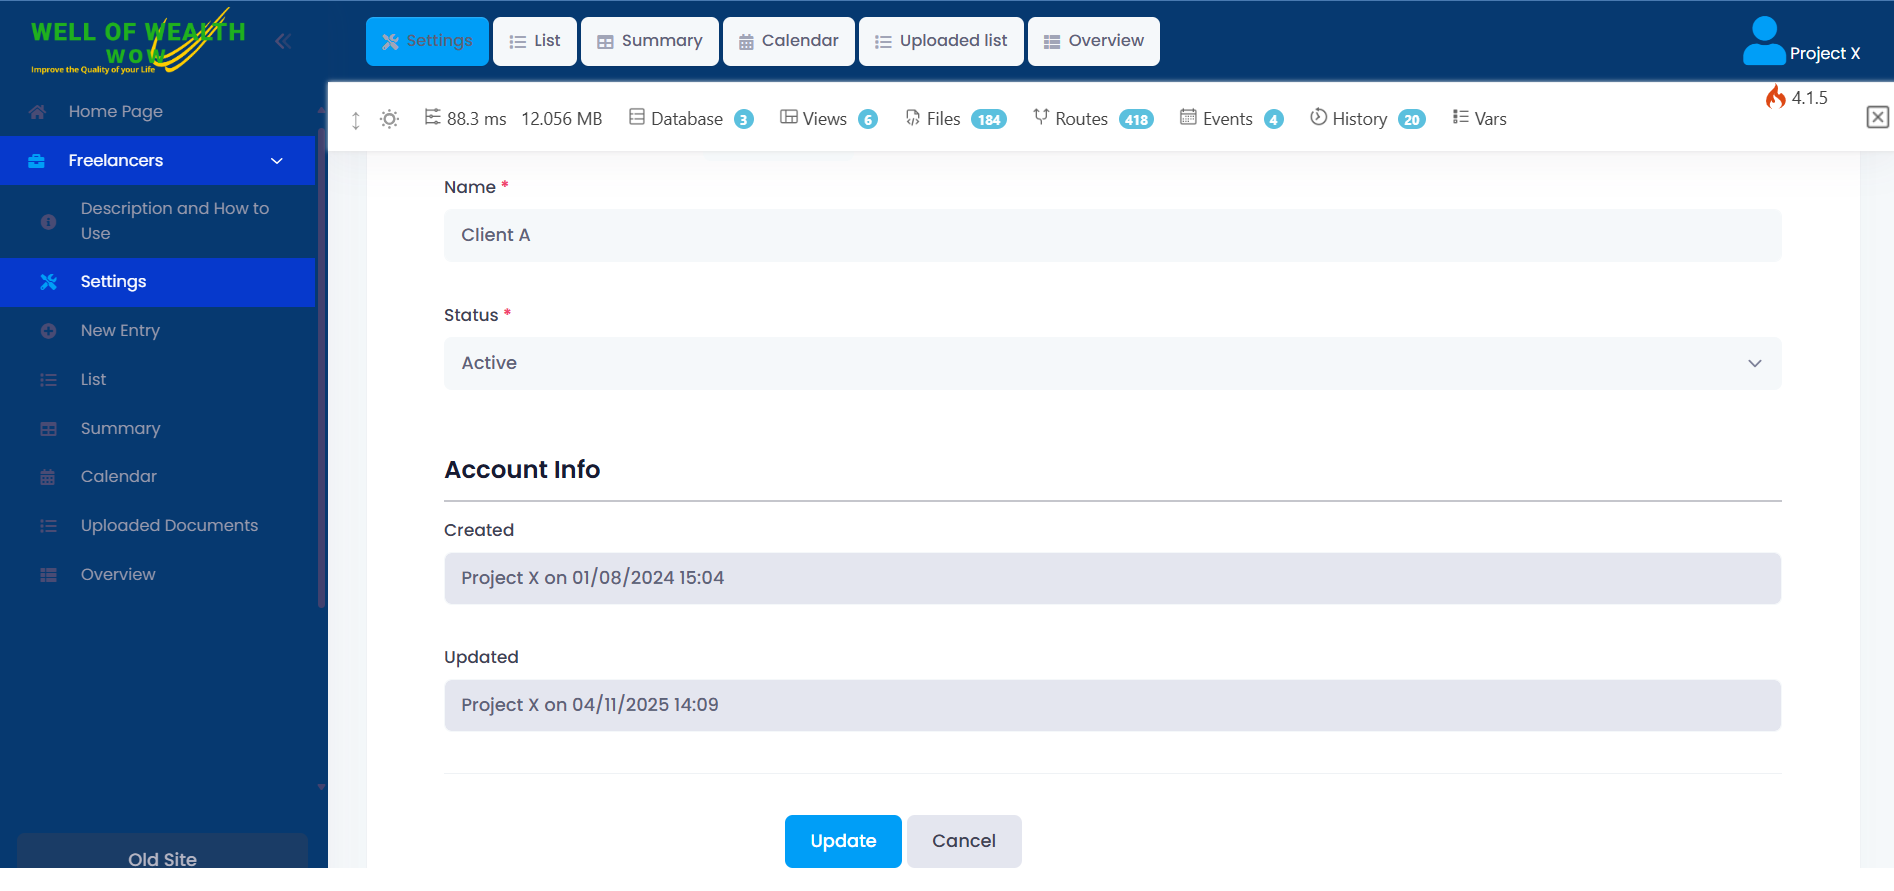The width and height of the screenshot is (1894, 891).
Task: Open the debug toolbar Views panel
Action: [829, 119]
